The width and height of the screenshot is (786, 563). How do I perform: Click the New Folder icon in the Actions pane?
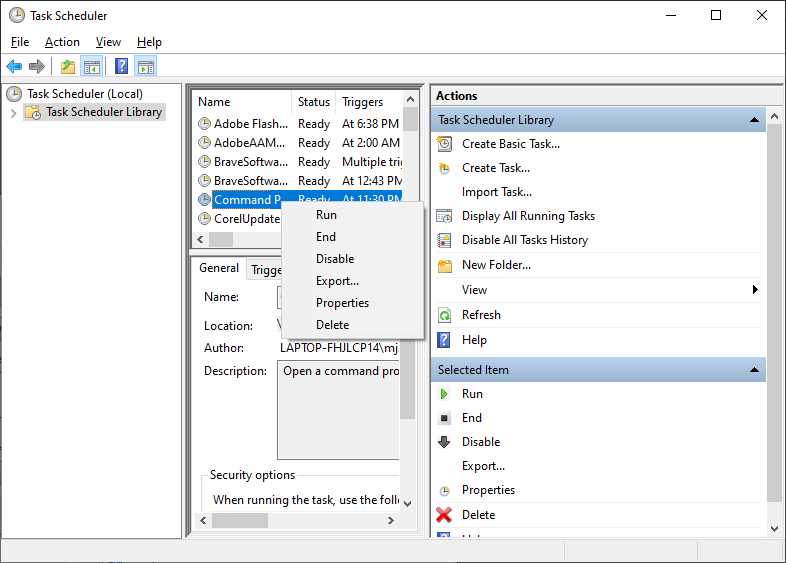coord(444,265)
